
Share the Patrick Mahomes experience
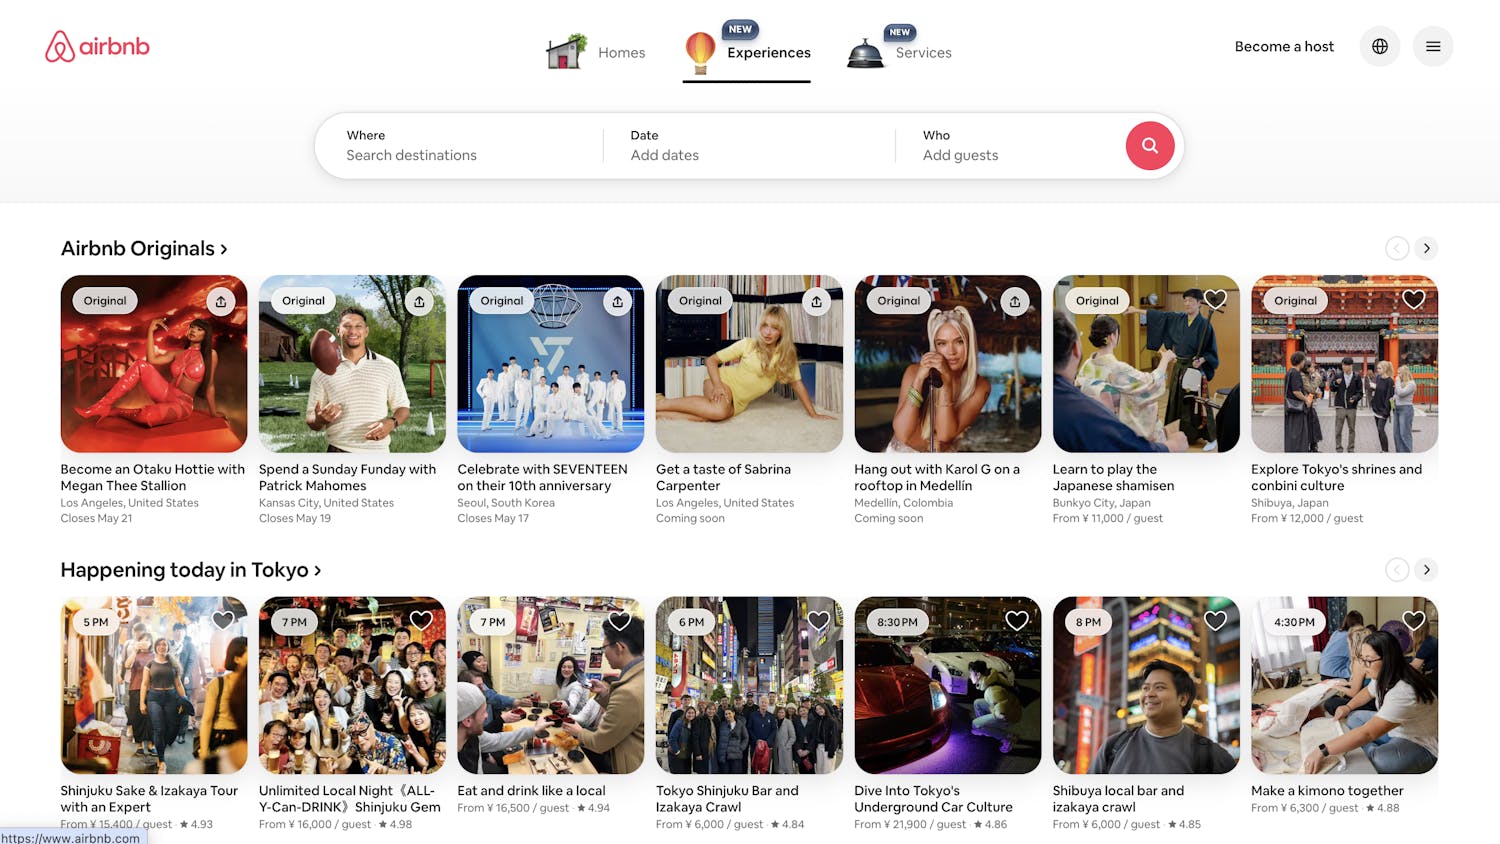click(x=419, y=301)
